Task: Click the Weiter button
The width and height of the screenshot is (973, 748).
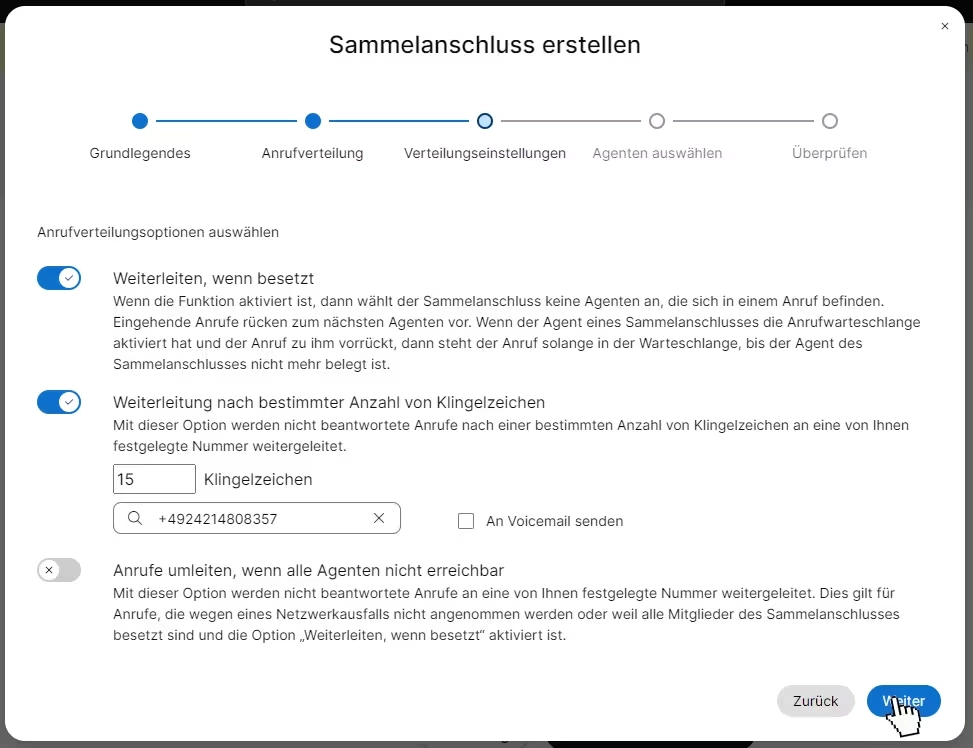Action: click(904, 701)
